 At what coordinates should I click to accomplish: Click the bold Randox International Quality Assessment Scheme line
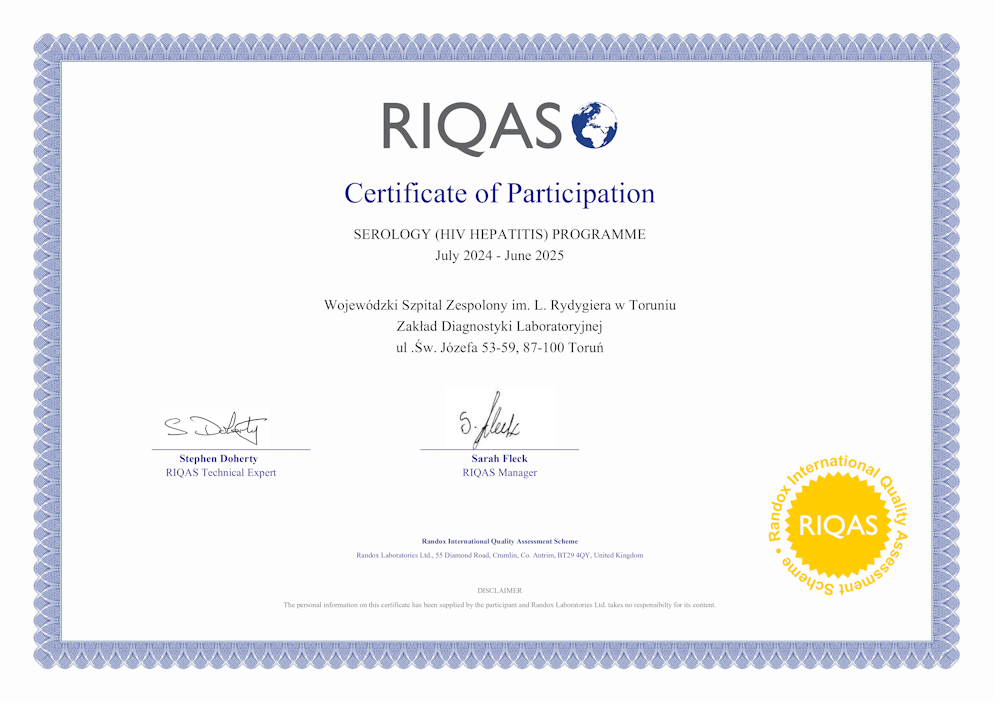point(499,541)
